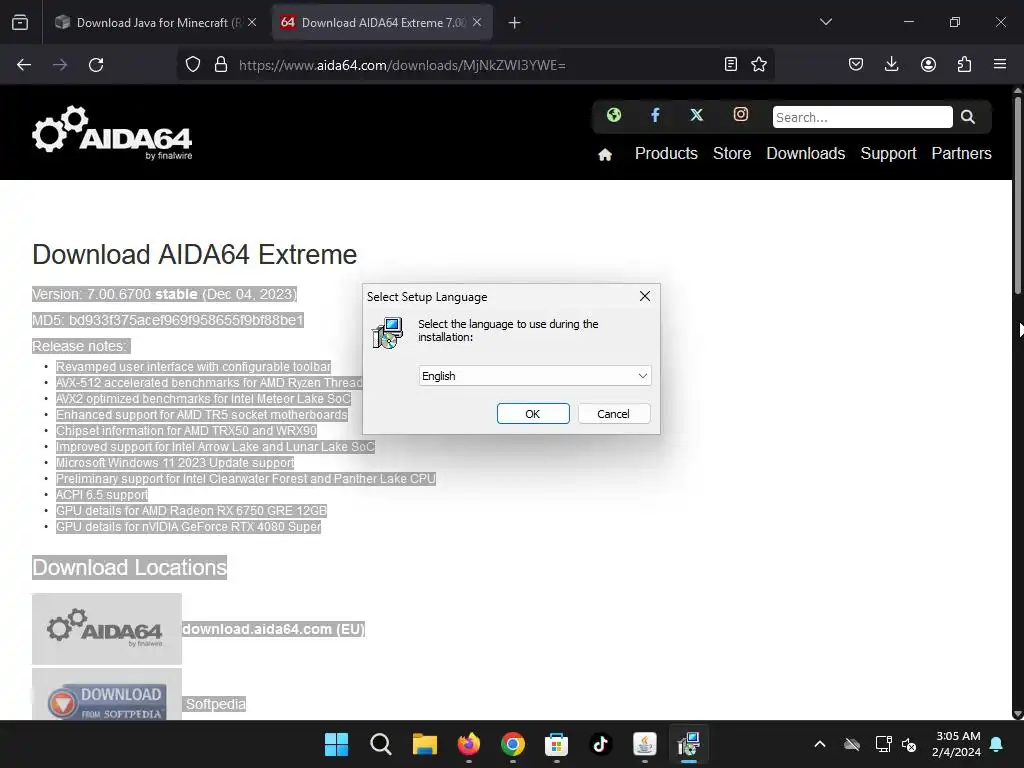Open Microsoft Store from taskbar
The height and width of the screenshot is (768, 1024).
click(556, 744)
